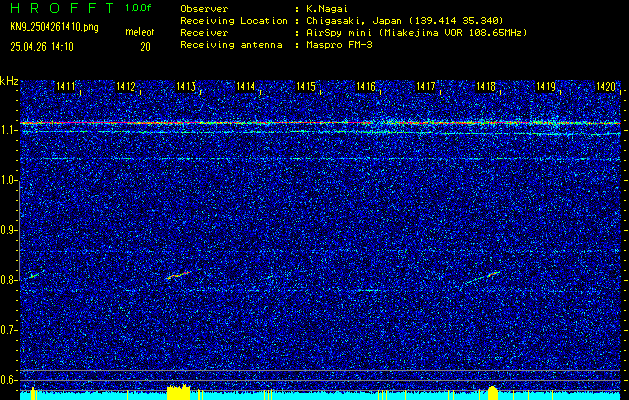Click the yellow signal bump below 1418

click(493, 393)
